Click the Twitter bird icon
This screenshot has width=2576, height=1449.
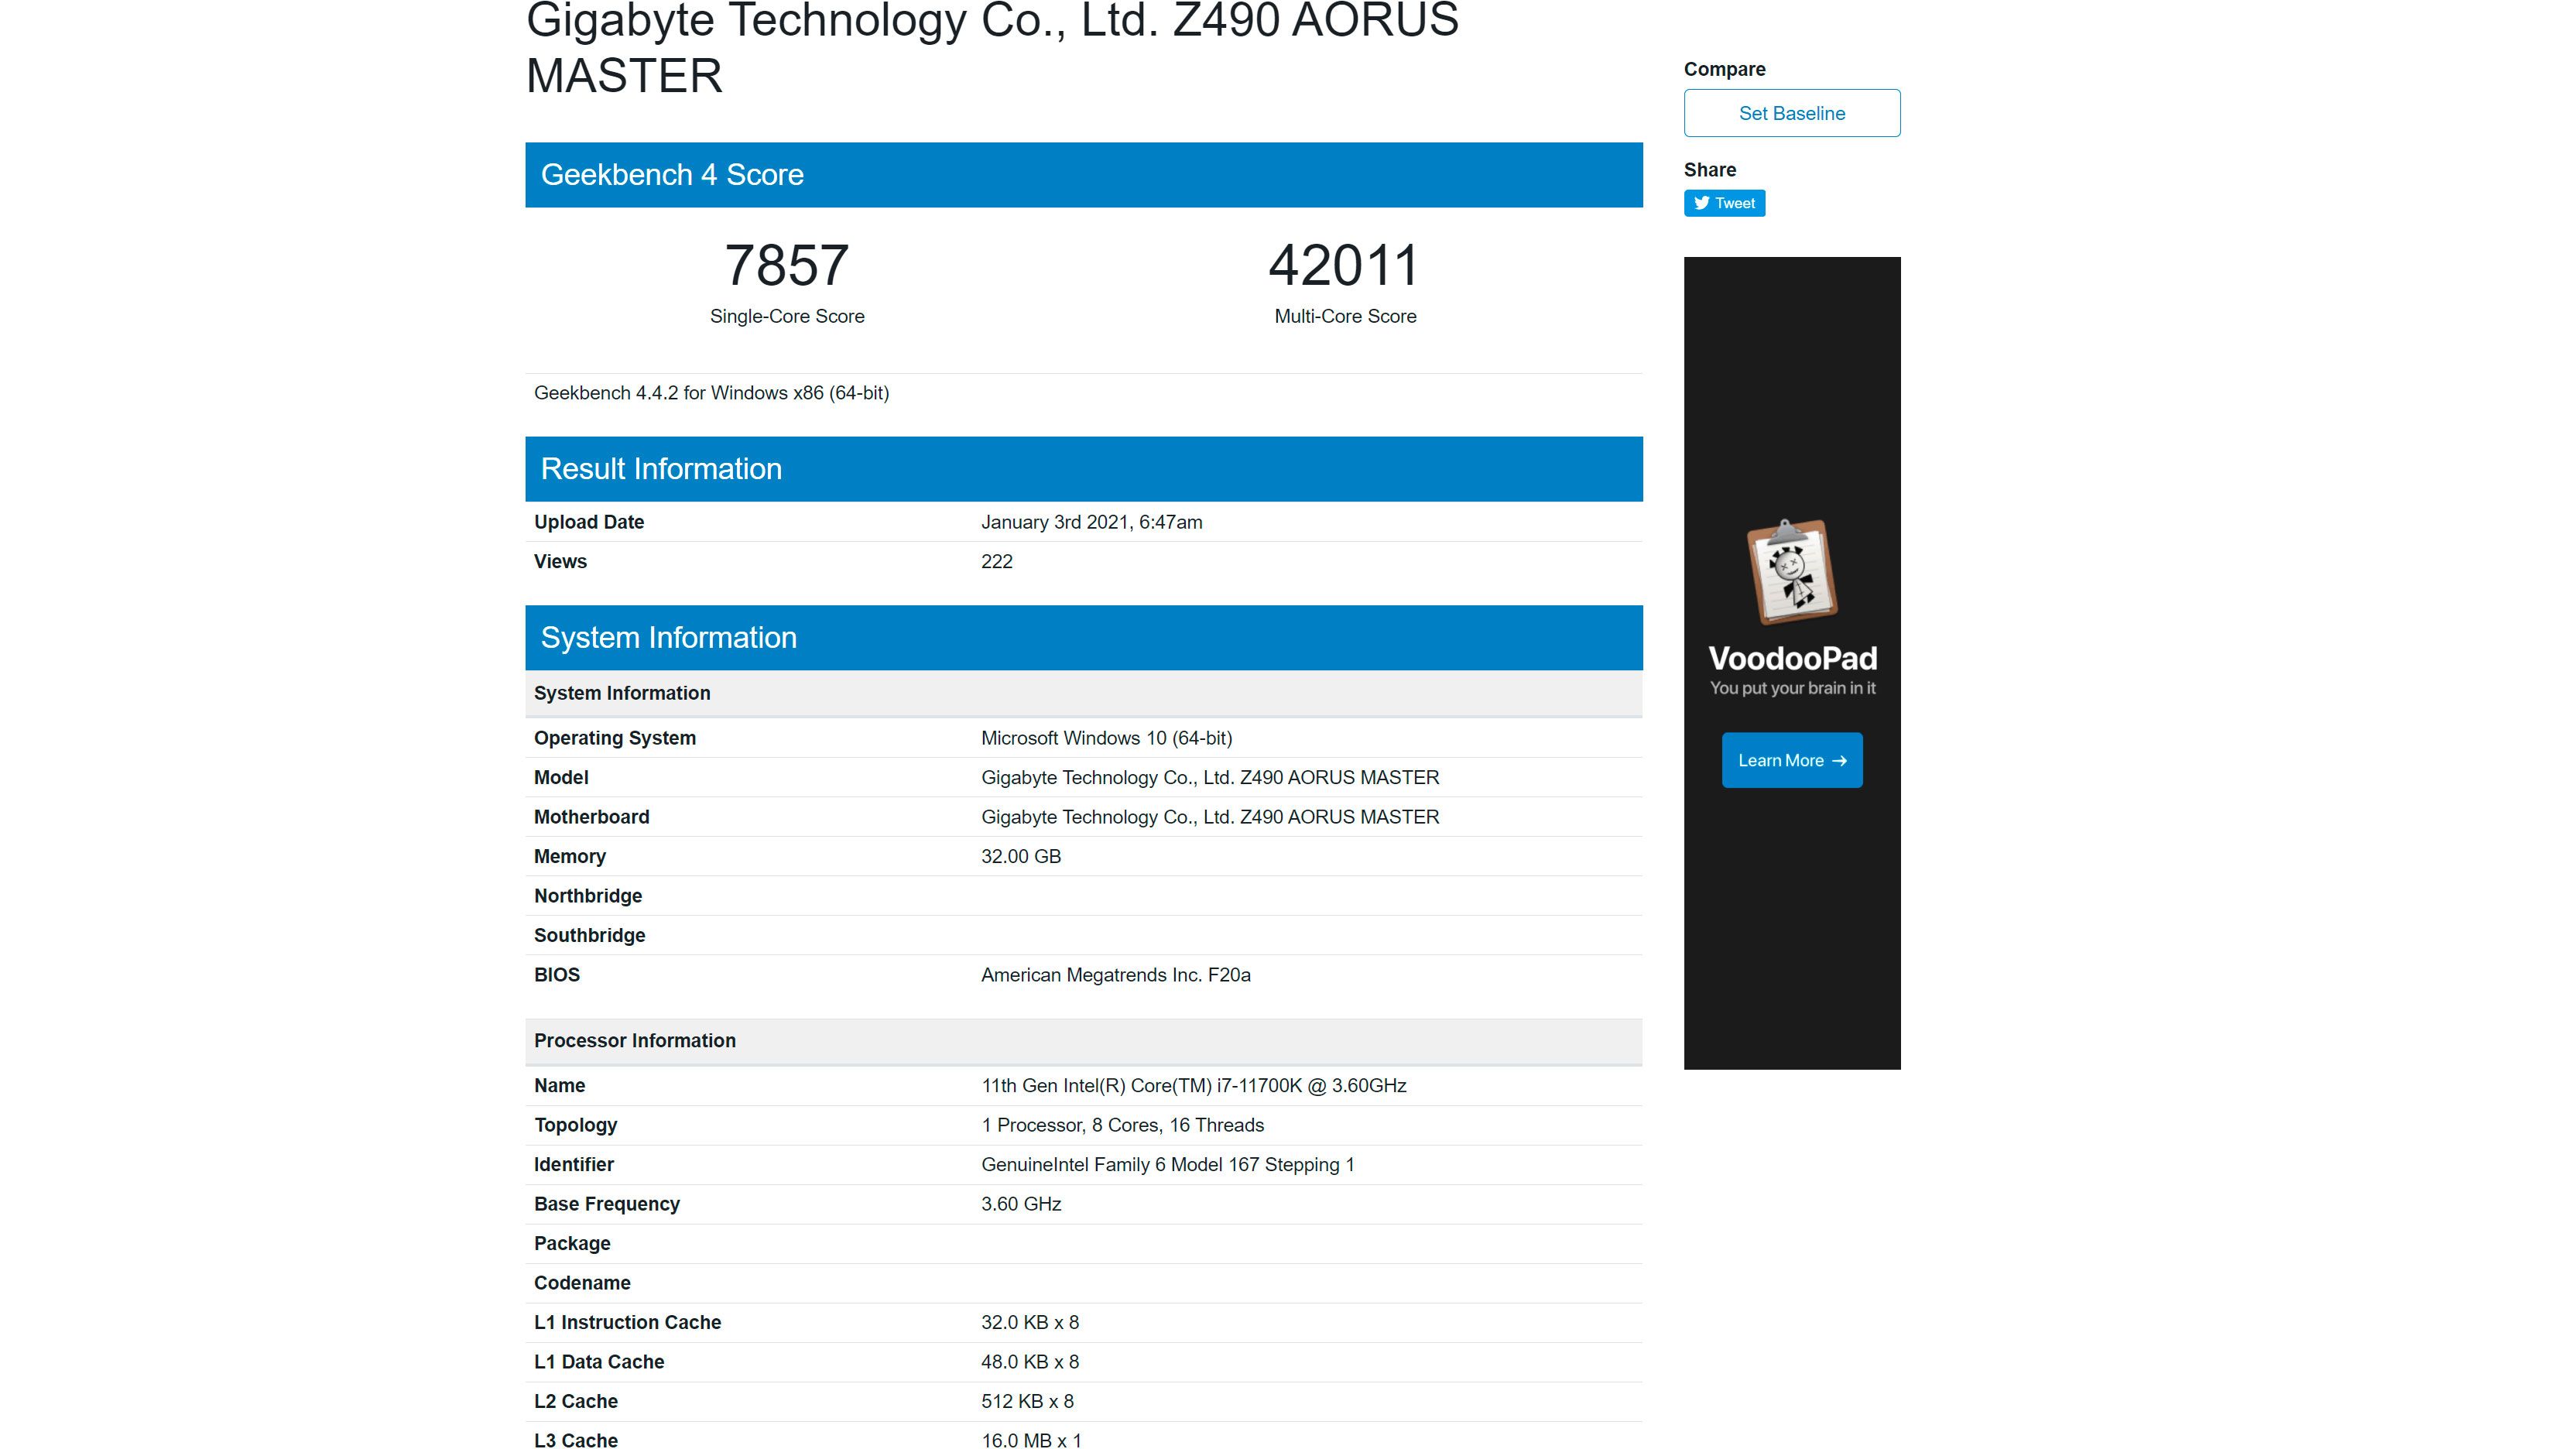(1701, 203)
